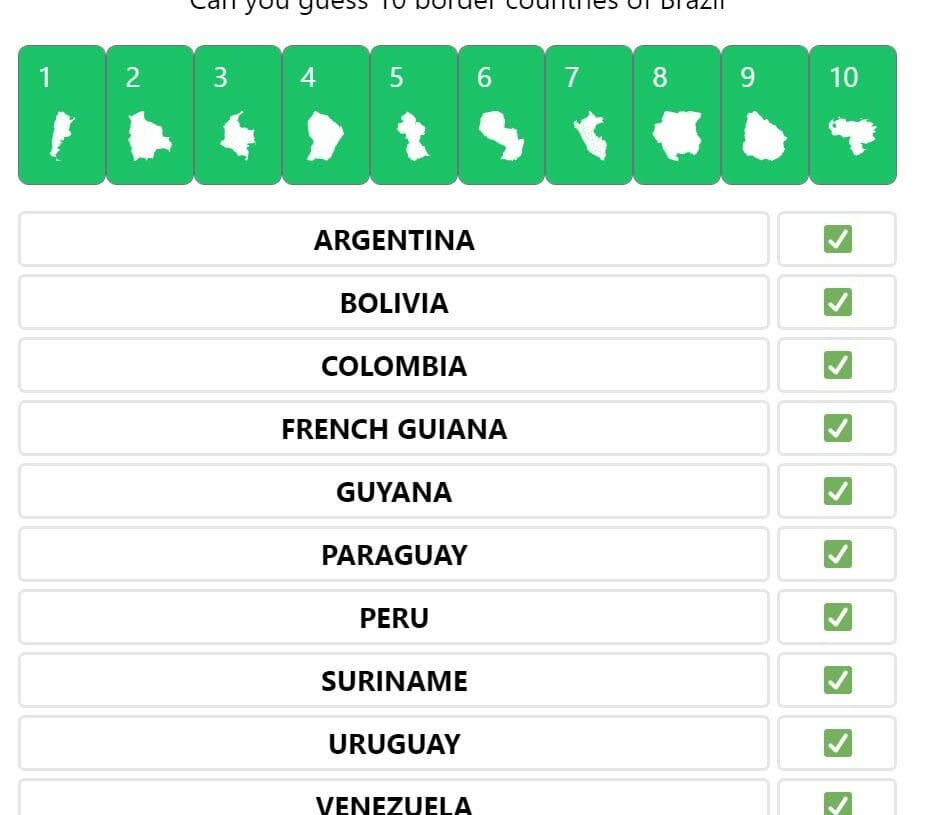This screenshot has width=943, height=815.
Task: Click the Peru silhouette tile numbered 7
Action: tap(589, 115)
